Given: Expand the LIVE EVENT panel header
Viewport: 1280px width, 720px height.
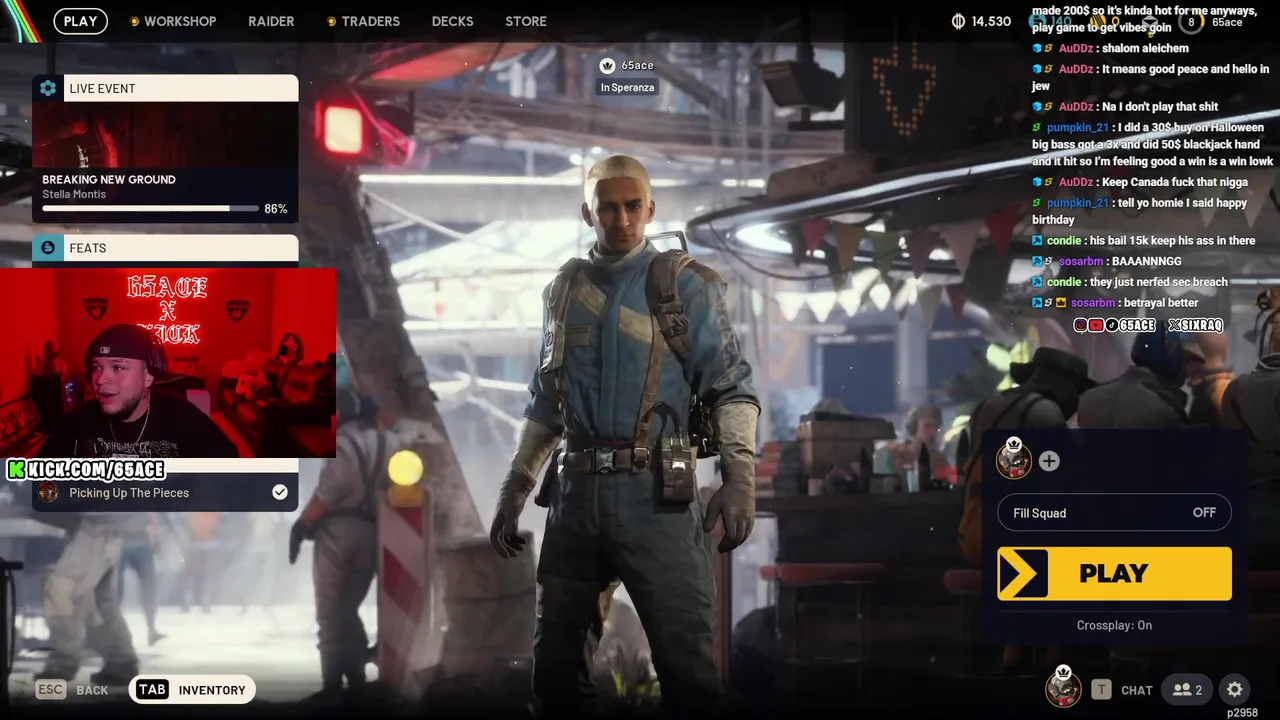Looking at the screenshot, I should (x=165, y=88).
